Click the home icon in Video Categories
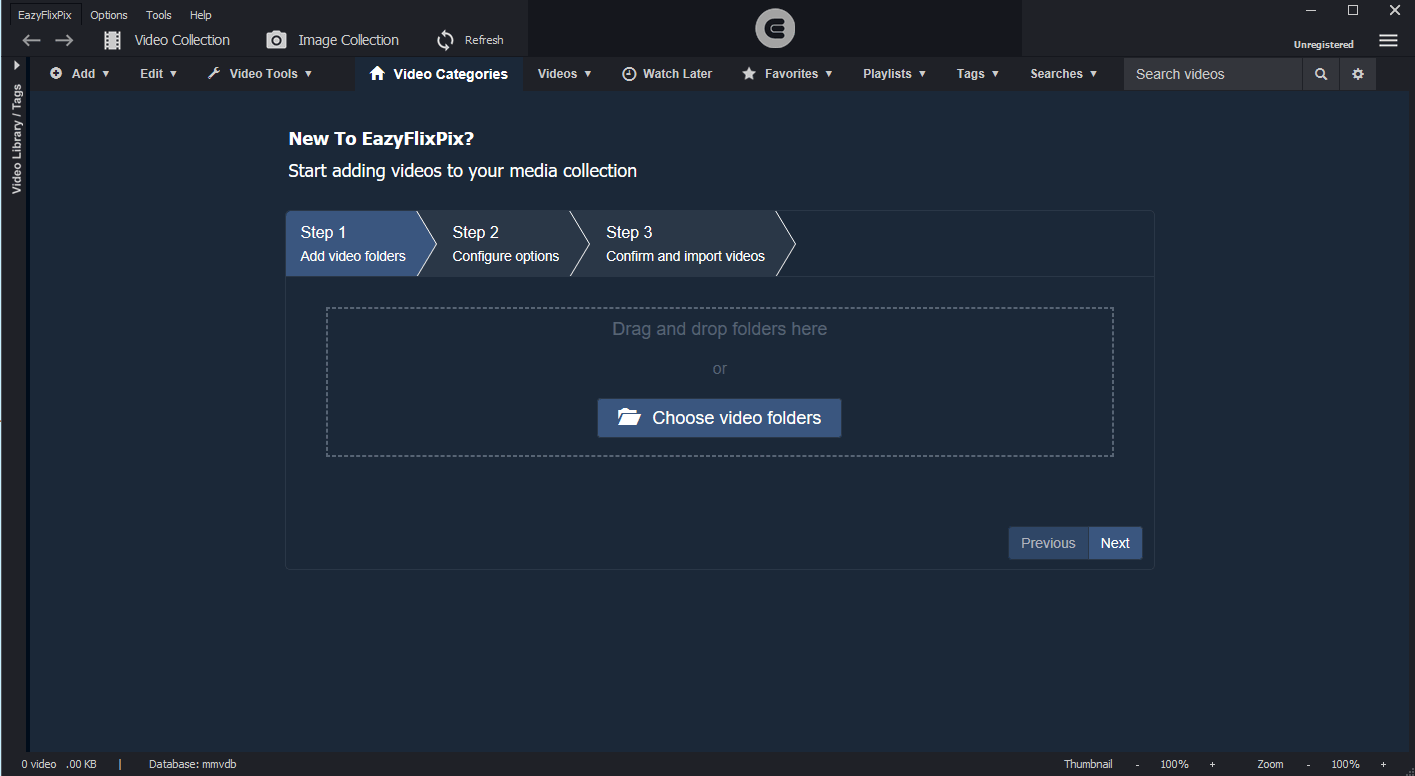Image resolution: width=1415 pixels, height=776 pixels. pos(377,74)
